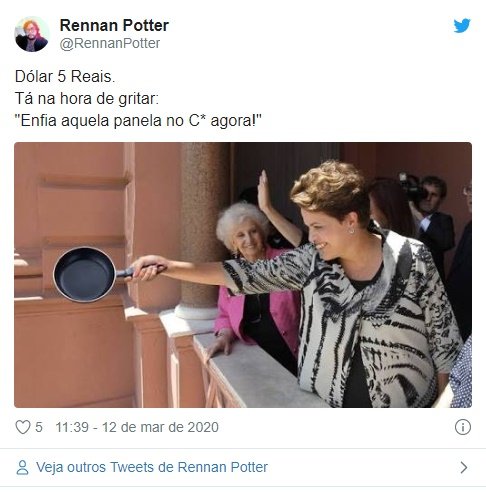Open 'Veja outros Tweets de Rennan Potter'
The width and height of the screenshot is (486, 493).
(x=152, y=467)
